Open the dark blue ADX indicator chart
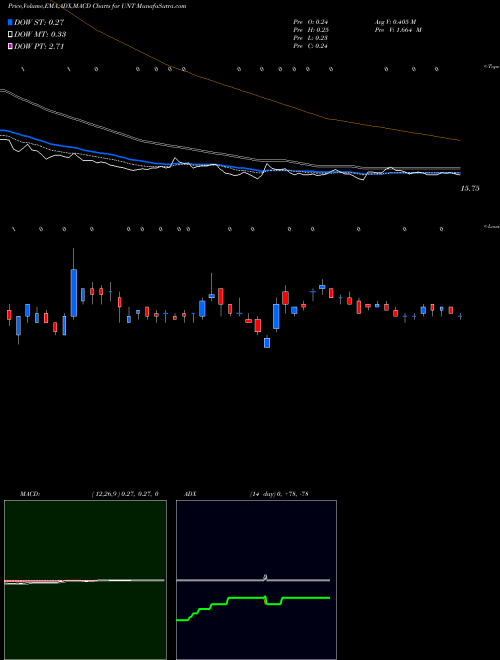 (256, 580)
